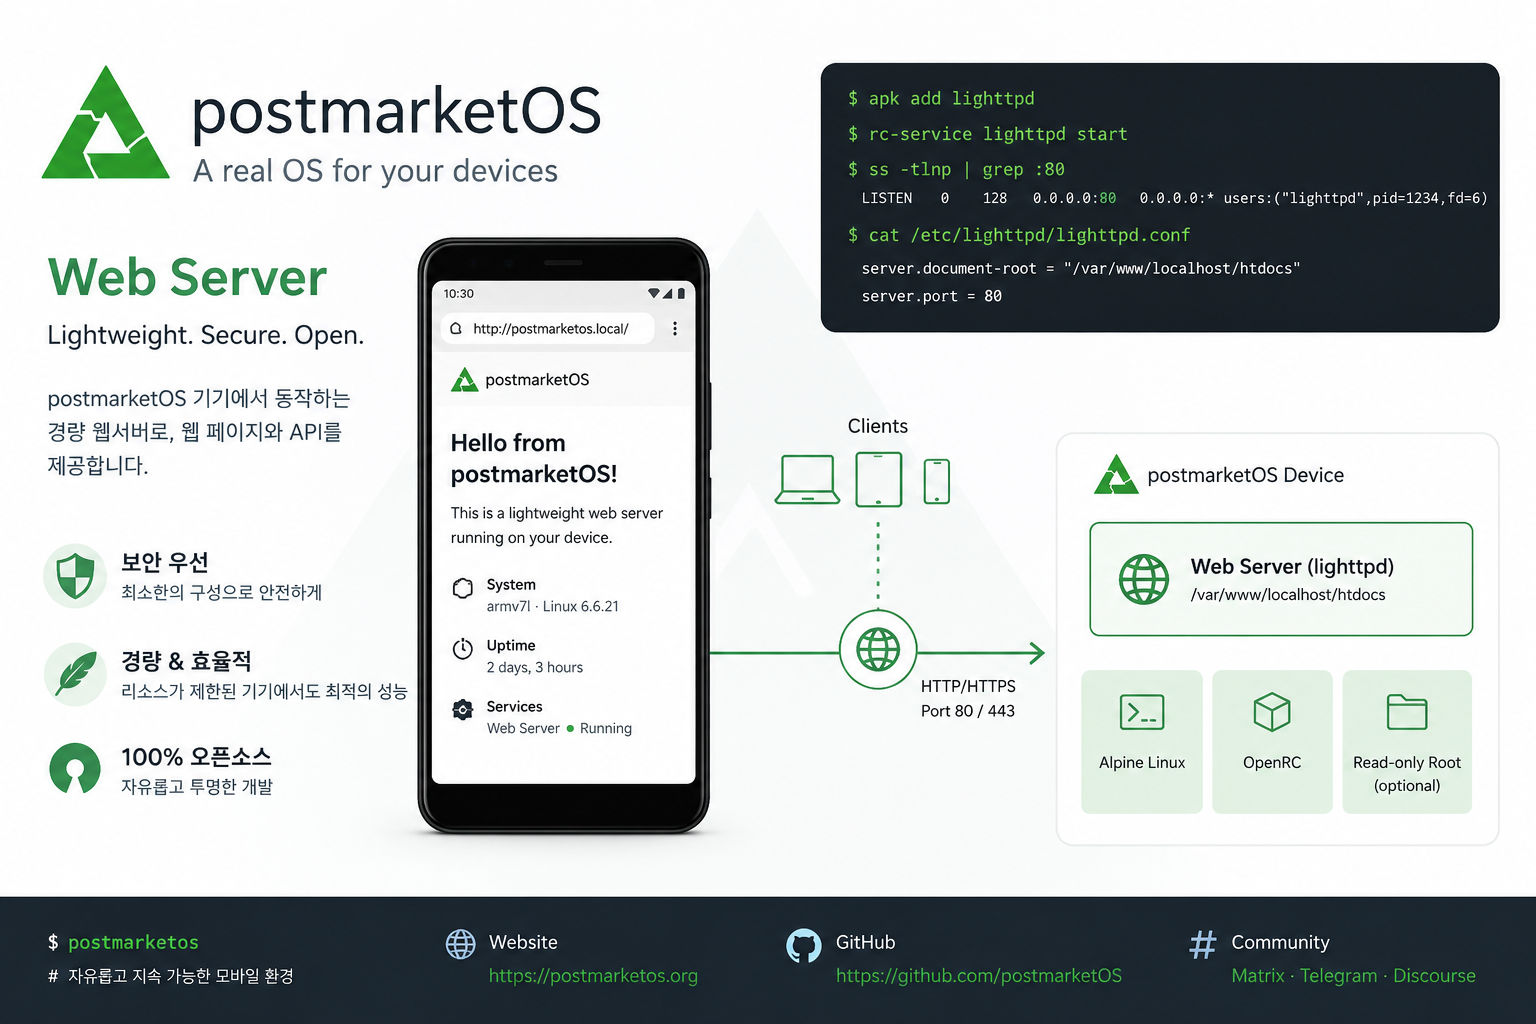The width and height of the screenshot is (1536, 1024).
Task: Click the GitHub octocat icon in footer
Action: point(804,945)
